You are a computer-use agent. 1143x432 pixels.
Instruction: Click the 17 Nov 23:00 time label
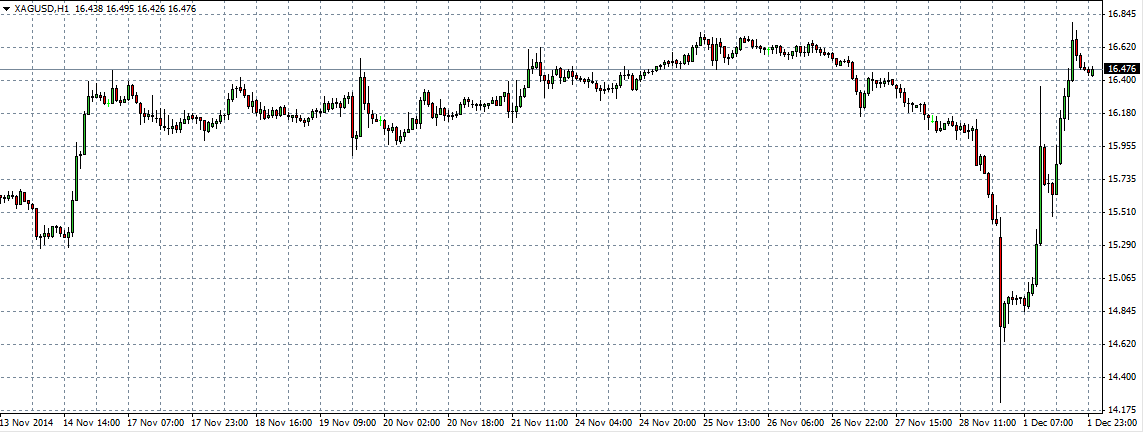point(221,423)
